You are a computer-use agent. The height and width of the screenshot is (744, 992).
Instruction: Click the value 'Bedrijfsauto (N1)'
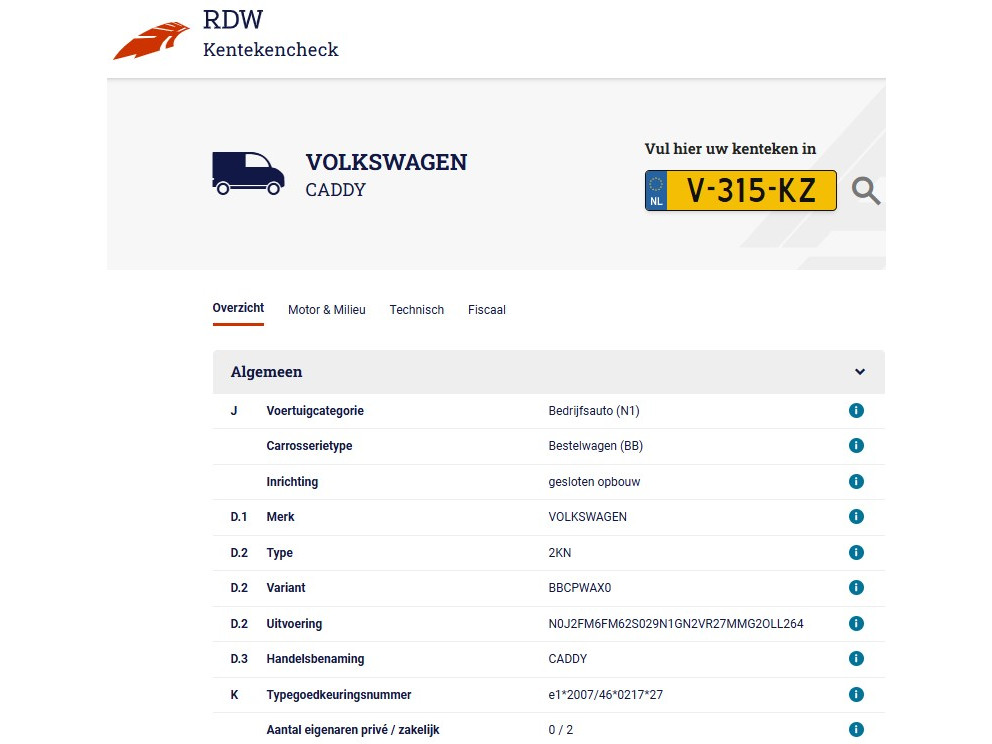[594, 411]
